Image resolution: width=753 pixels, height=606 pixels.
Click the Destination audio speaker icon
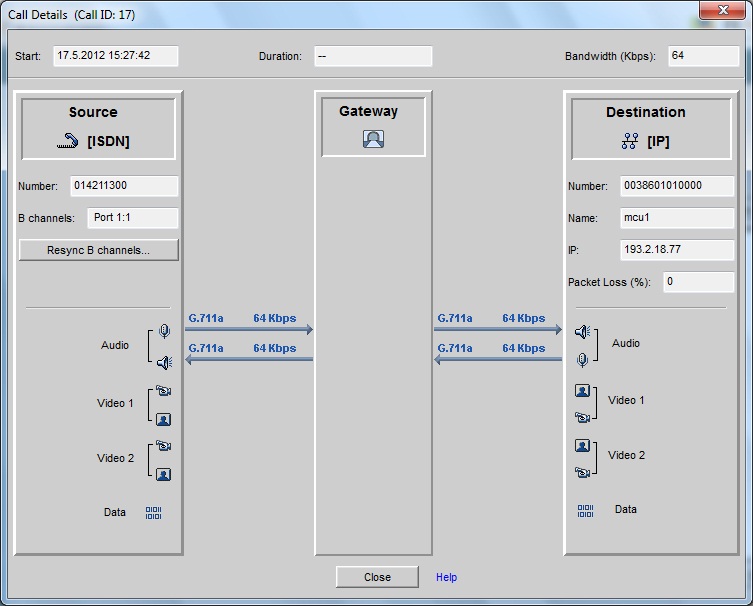pos(583,331)
